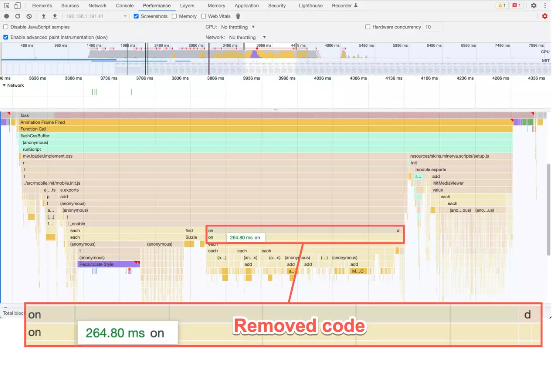Click the Animation Frame Fired bar
The height and width of the screenshot is (367, 554).
pyautogui.click(x=265, y=122)
